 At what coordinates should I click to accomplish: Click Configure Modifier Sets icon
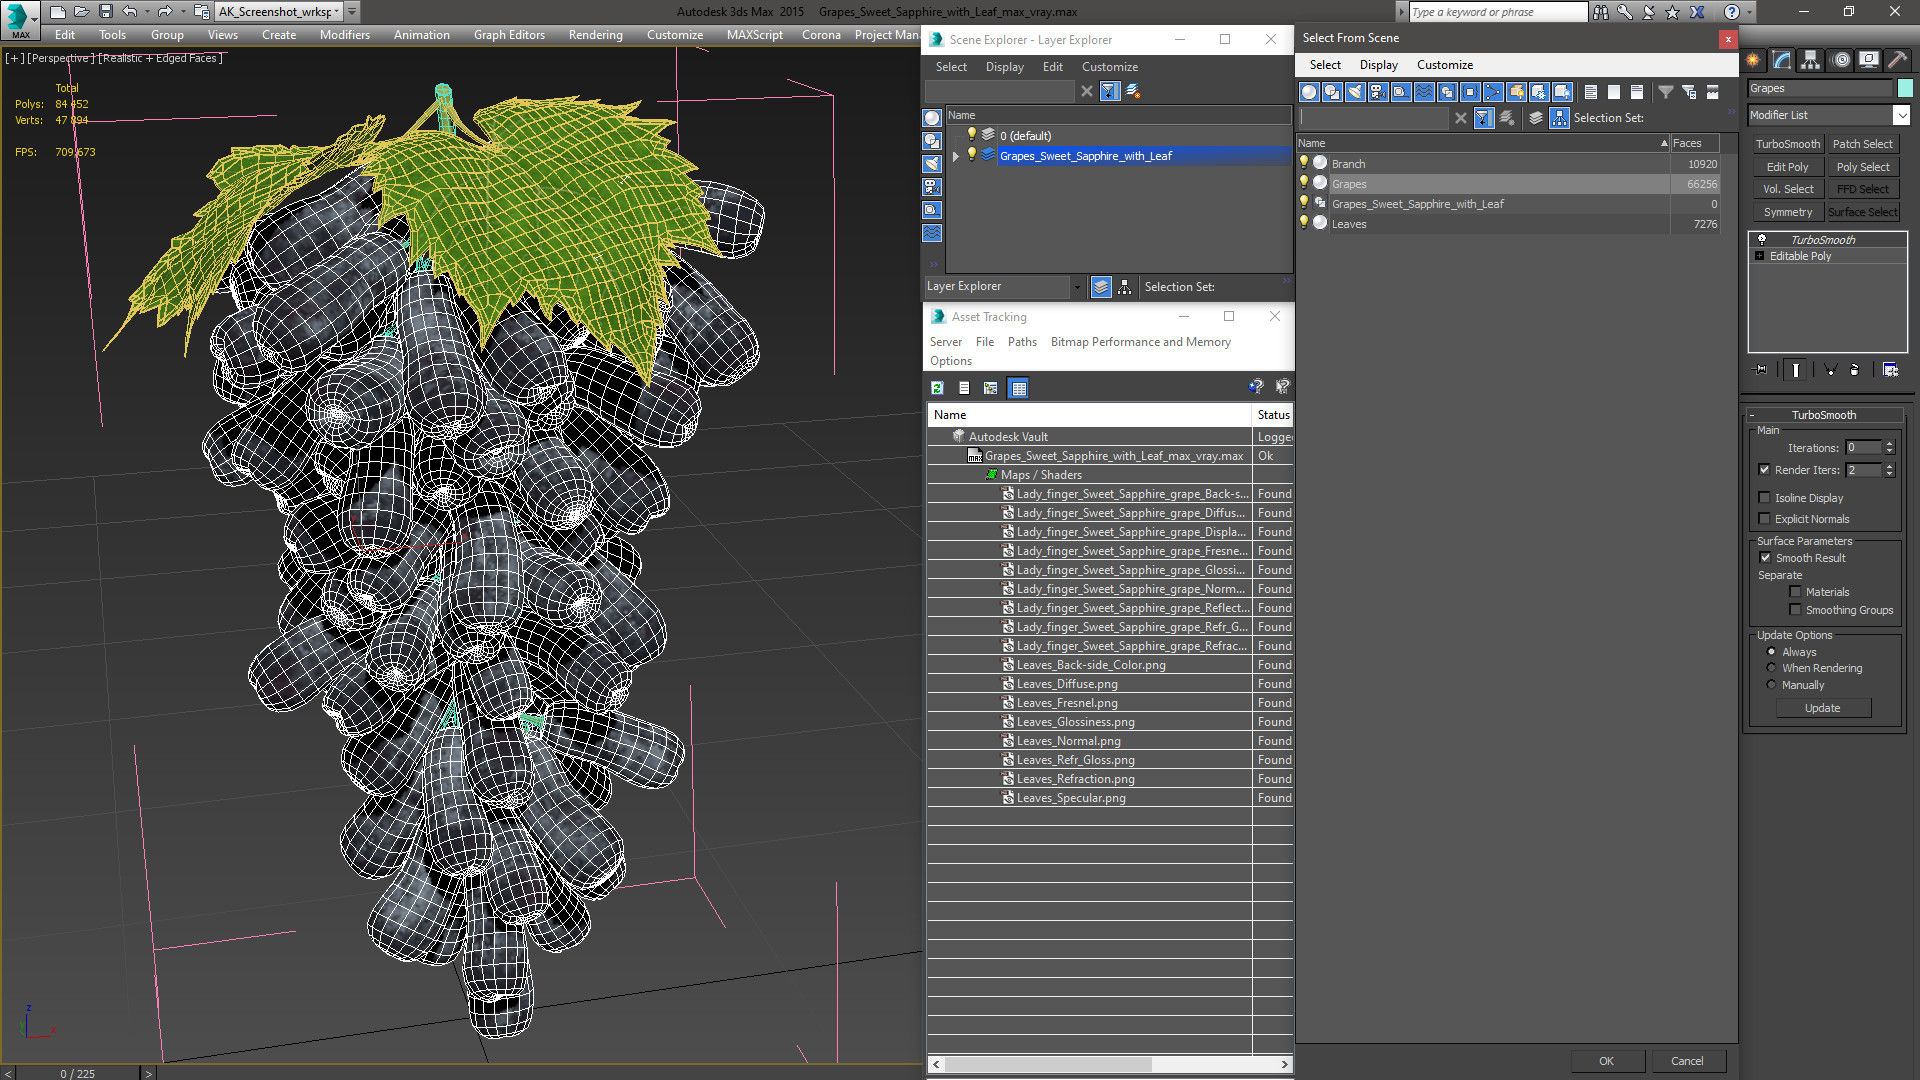tap(1890, 370)
